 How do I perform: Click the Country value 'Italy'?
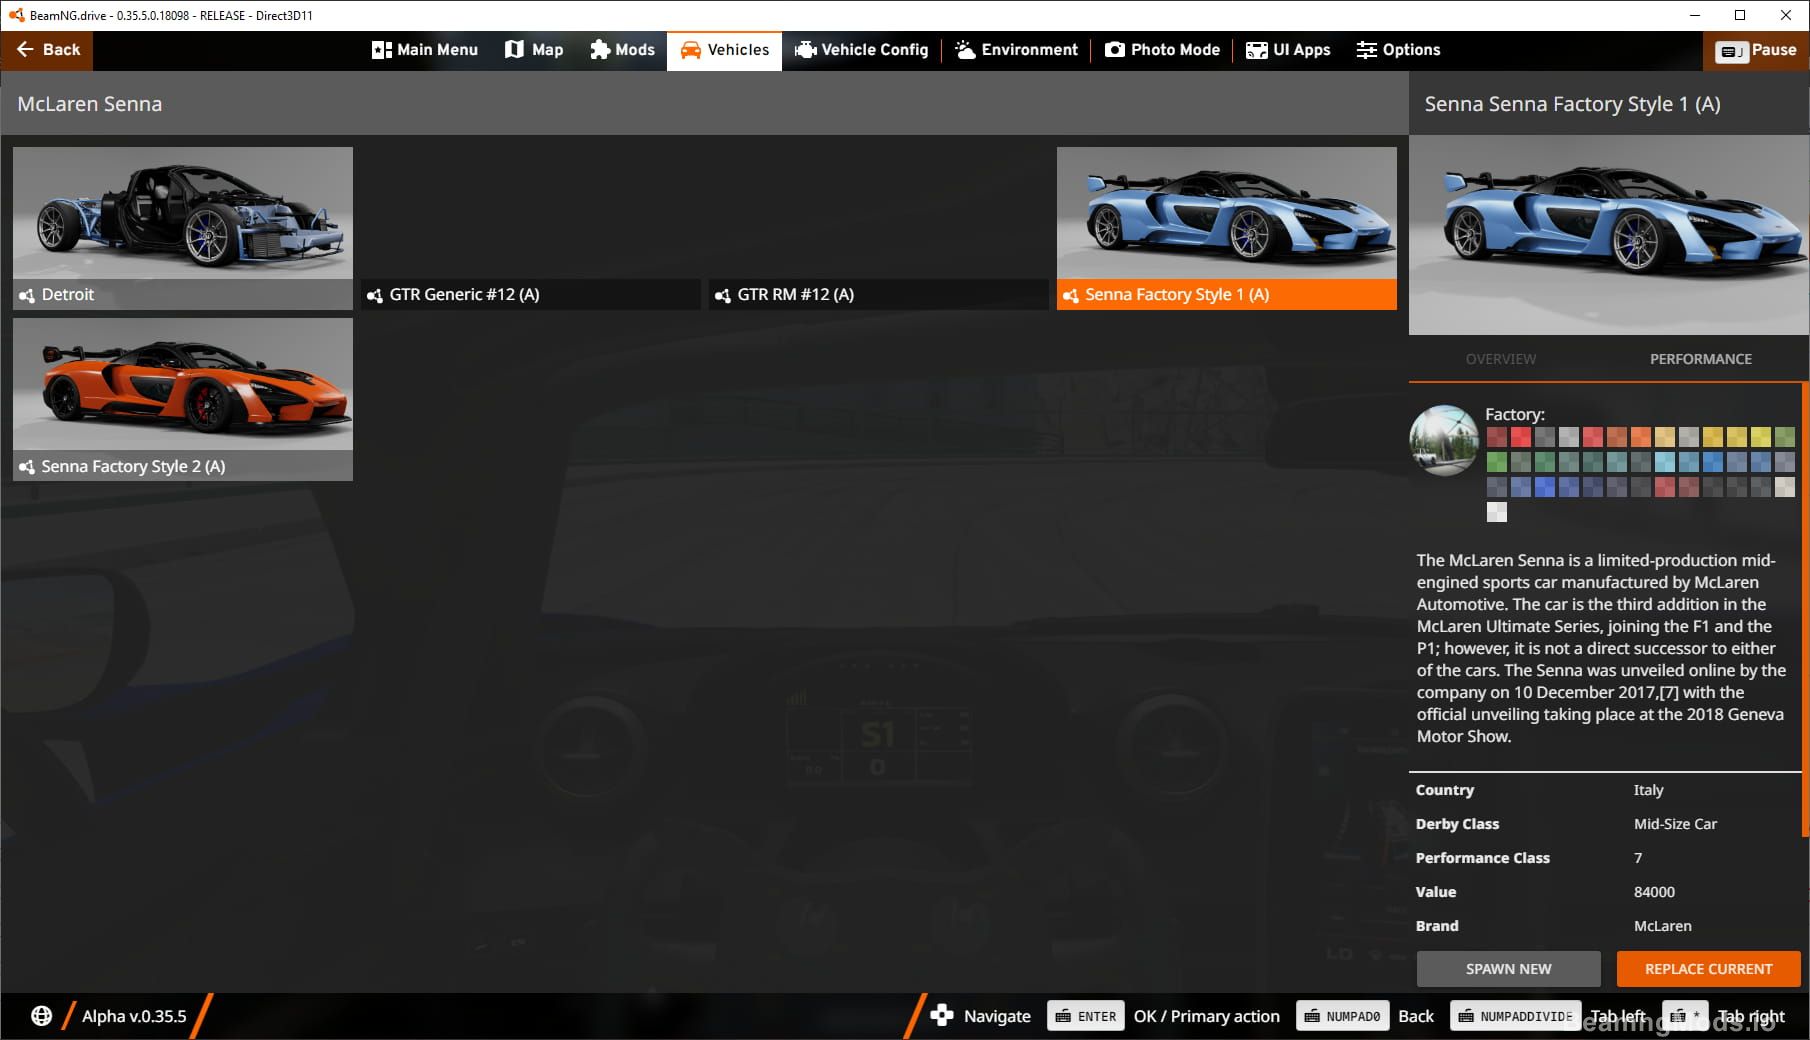coord(1648,790)
